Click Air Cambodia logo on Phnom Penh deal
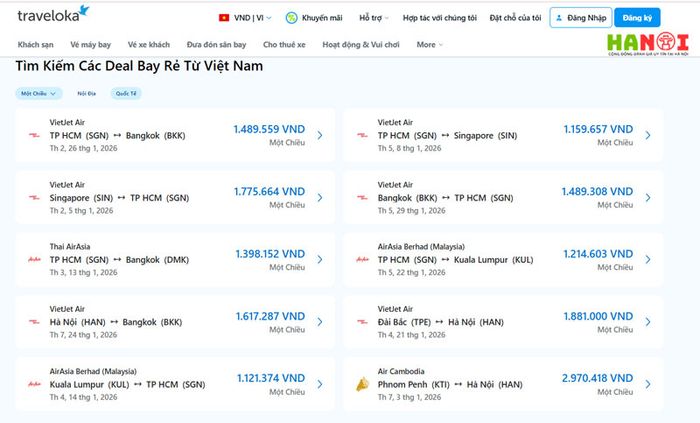 [362, 384]
